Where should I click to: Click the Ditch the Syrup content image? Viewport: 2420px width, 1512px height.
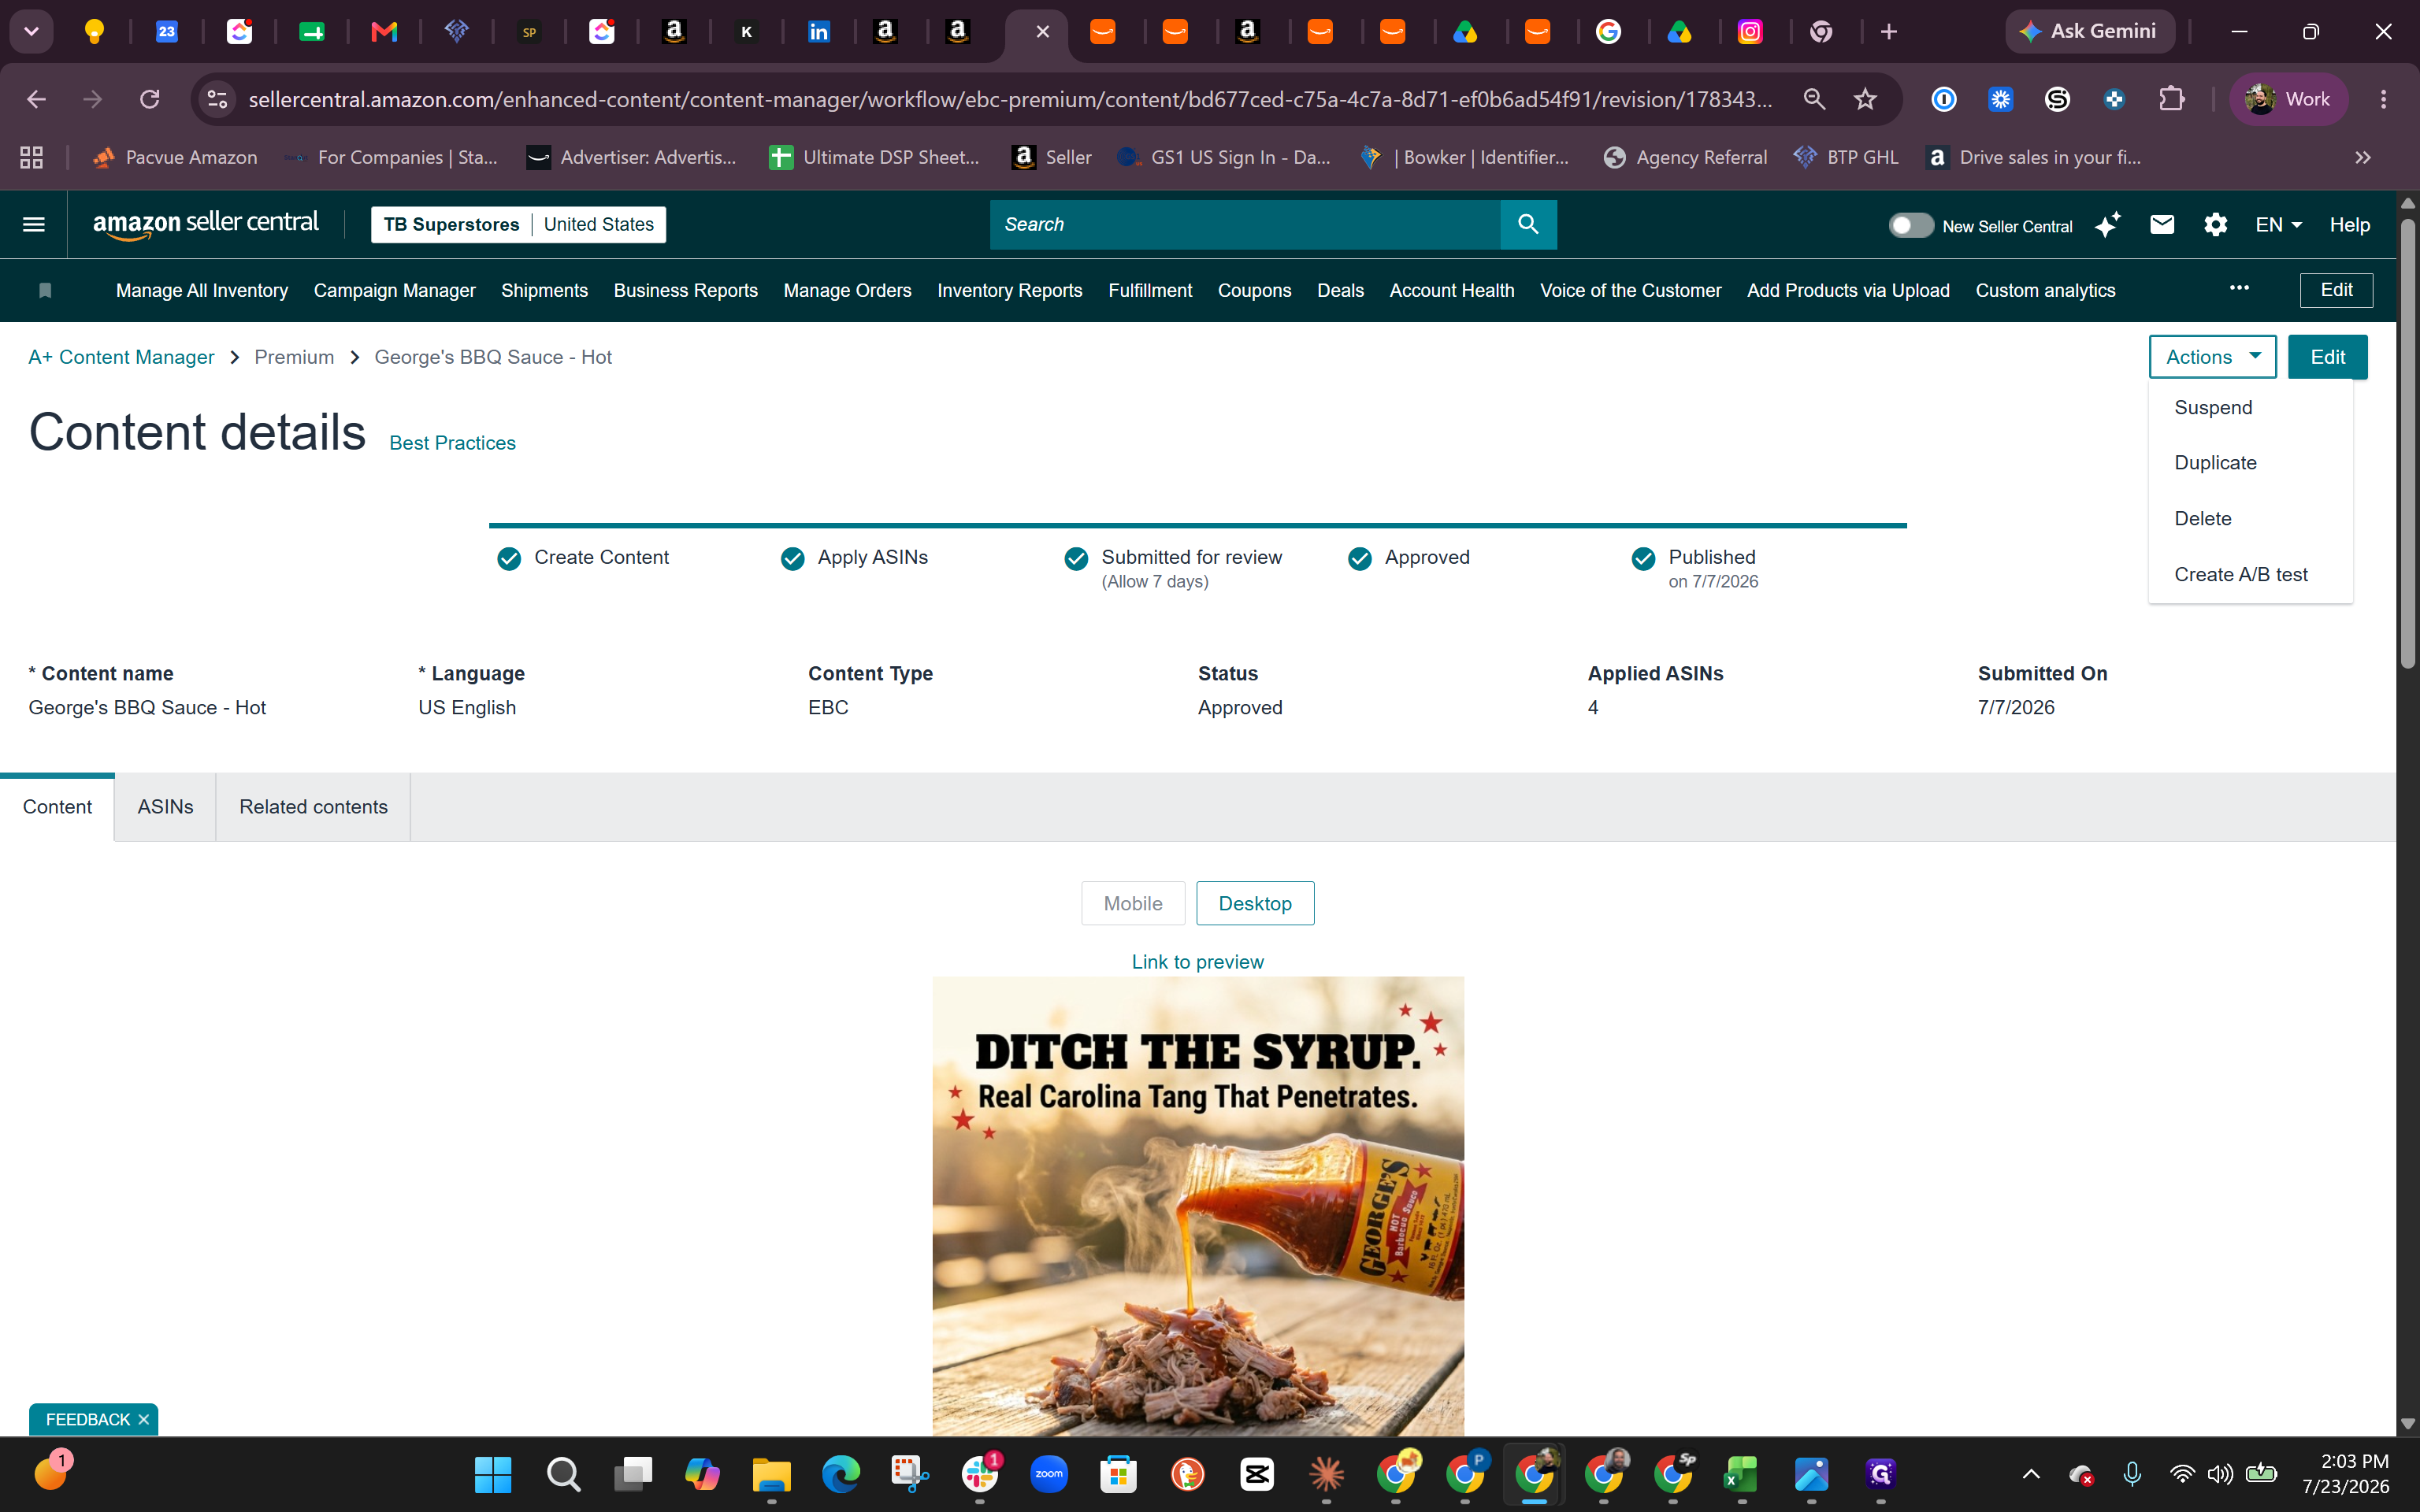pyautogui.click(x=1198, y=1206)
